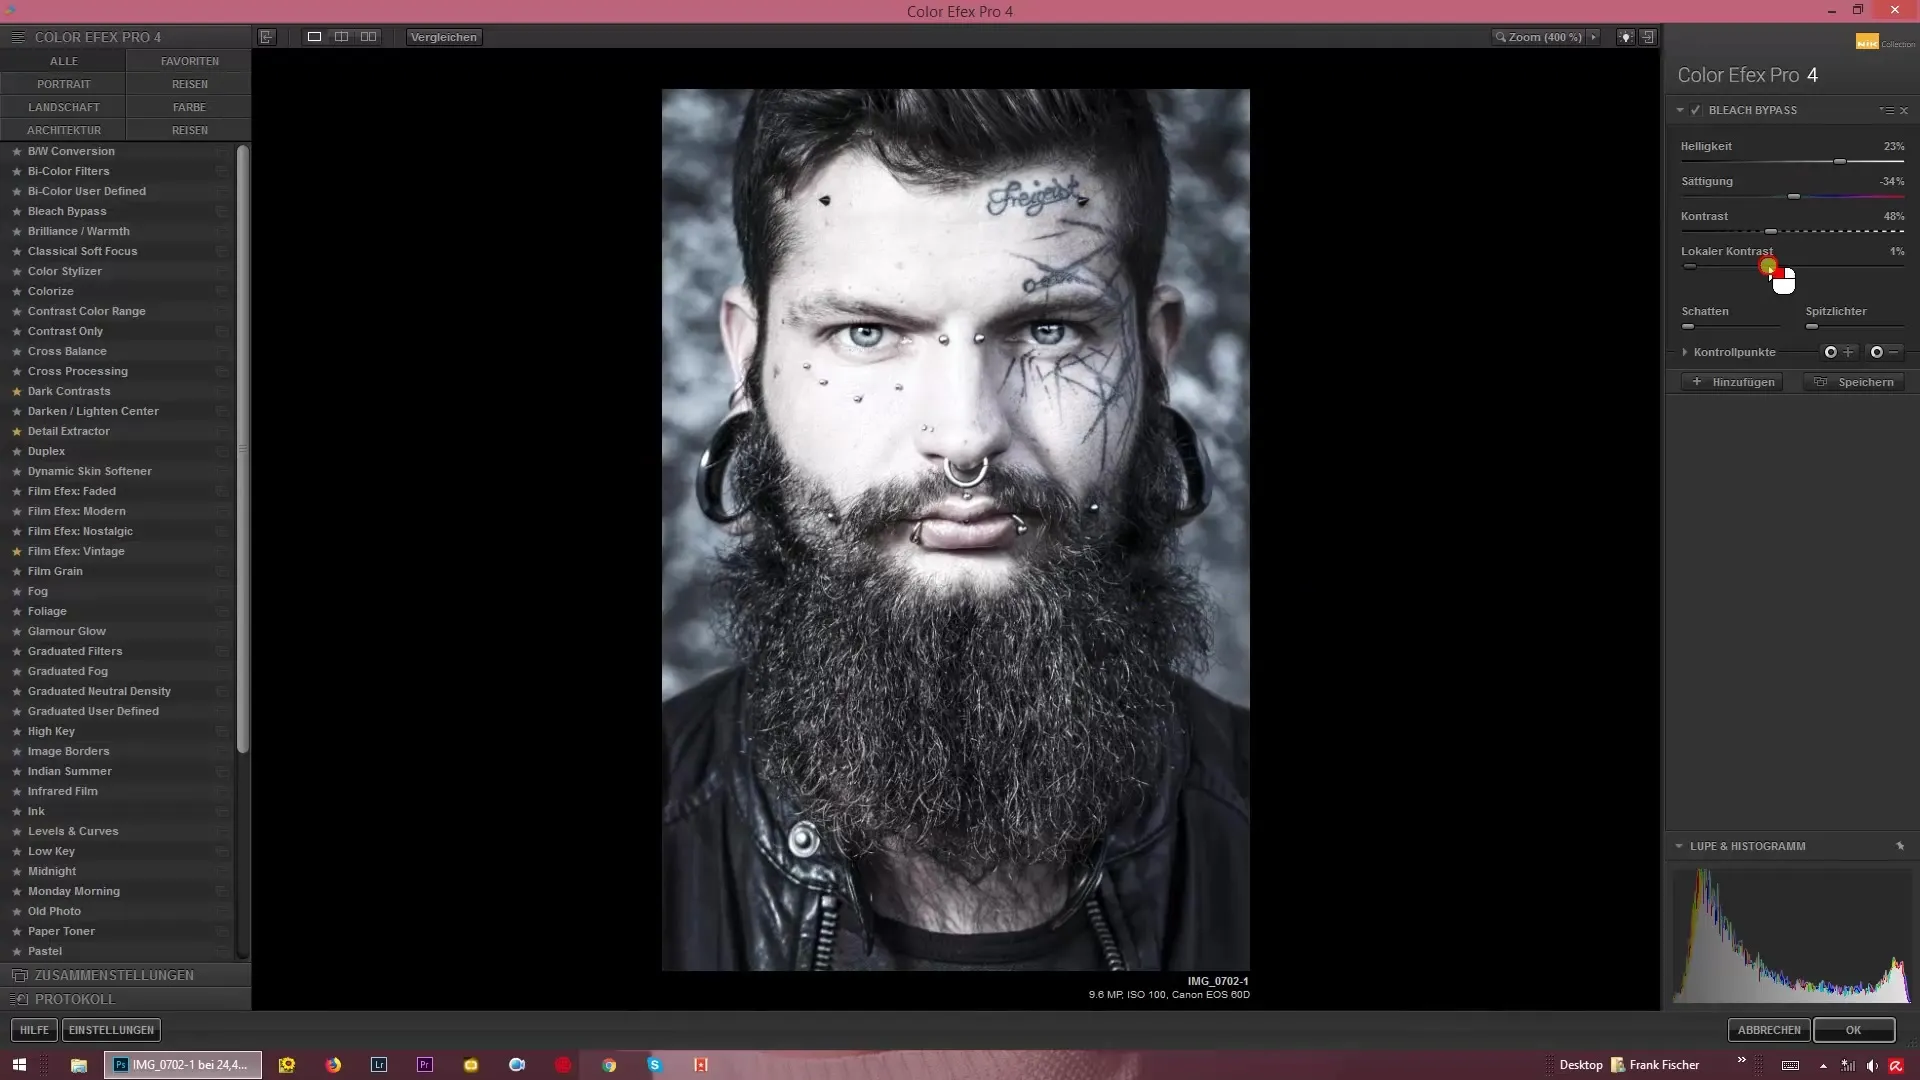Uncheck the Bleach Bypass filter checkbox
The height and width of the screenshot is (1080, 1920).
click(1696, 110)
